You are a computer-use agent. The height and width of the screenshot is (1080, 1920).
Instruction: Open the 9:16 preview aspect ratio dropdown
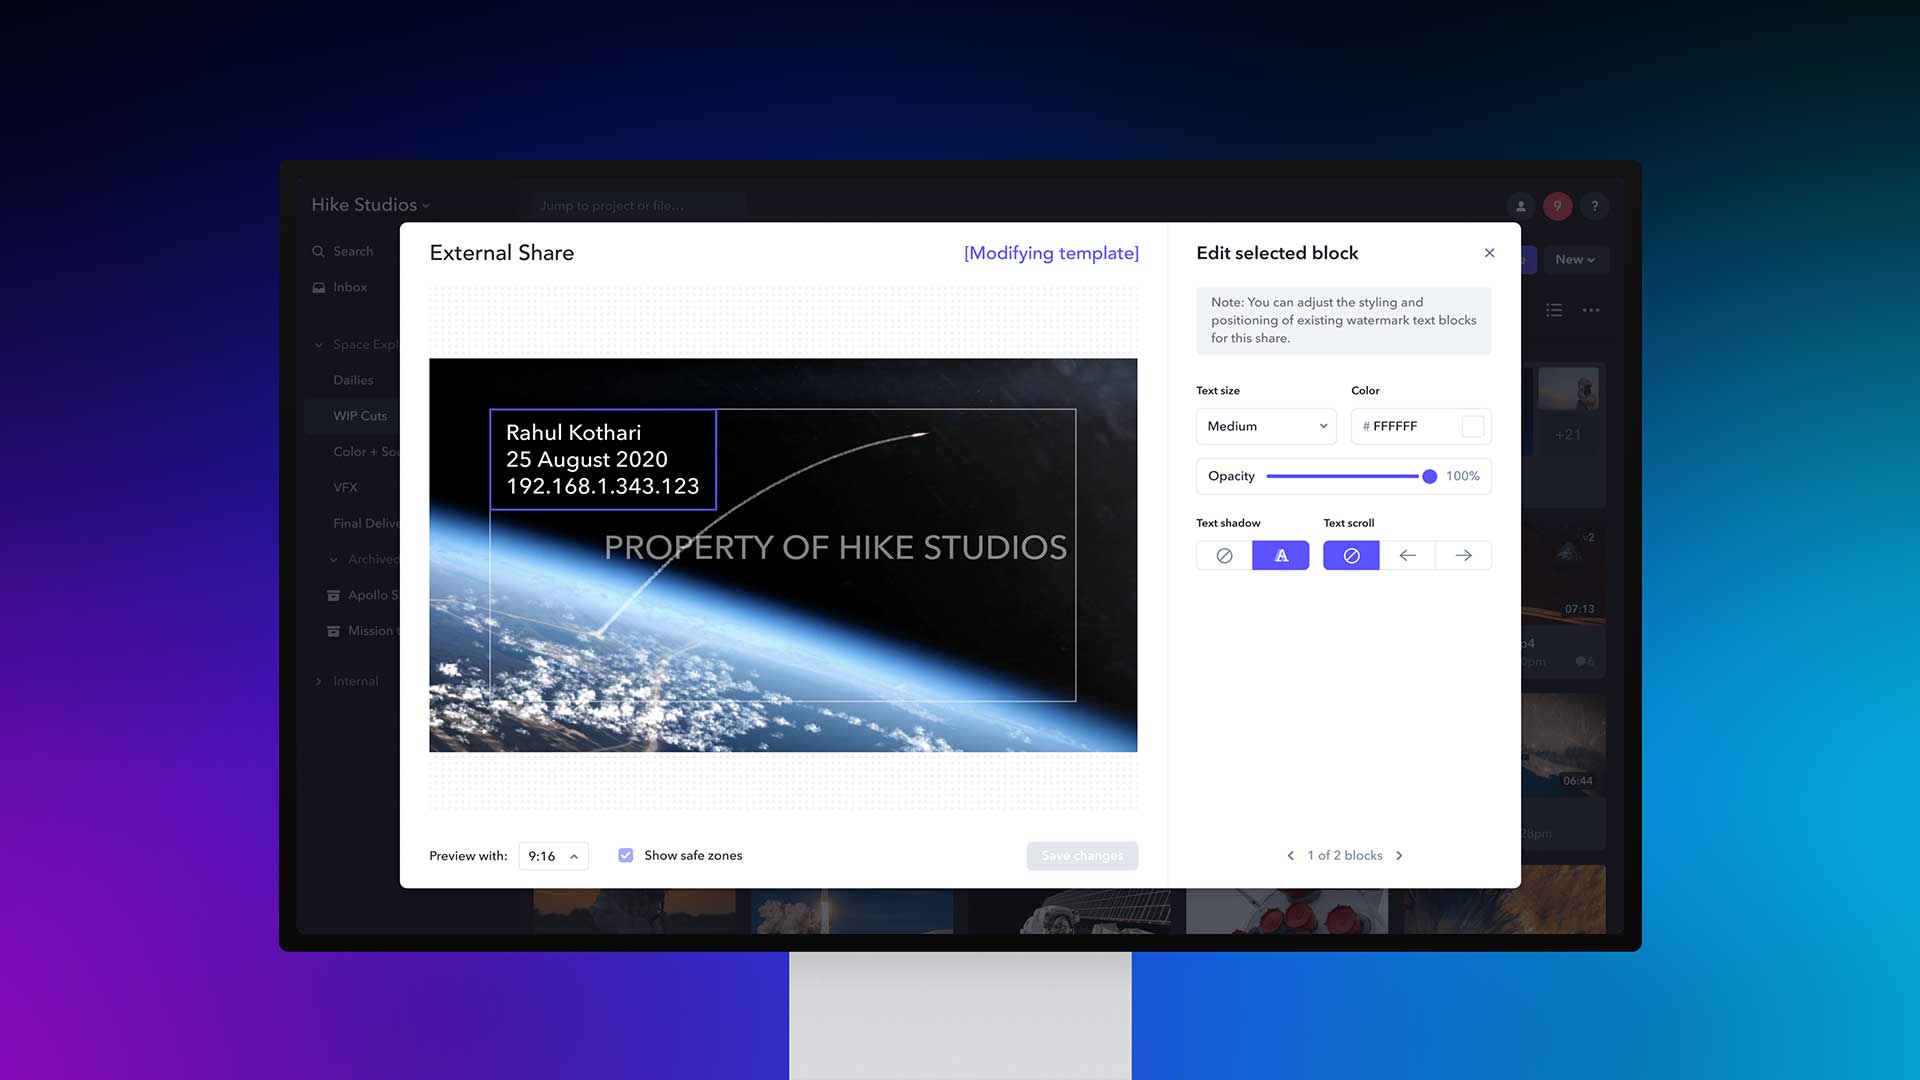coord(553,856)
